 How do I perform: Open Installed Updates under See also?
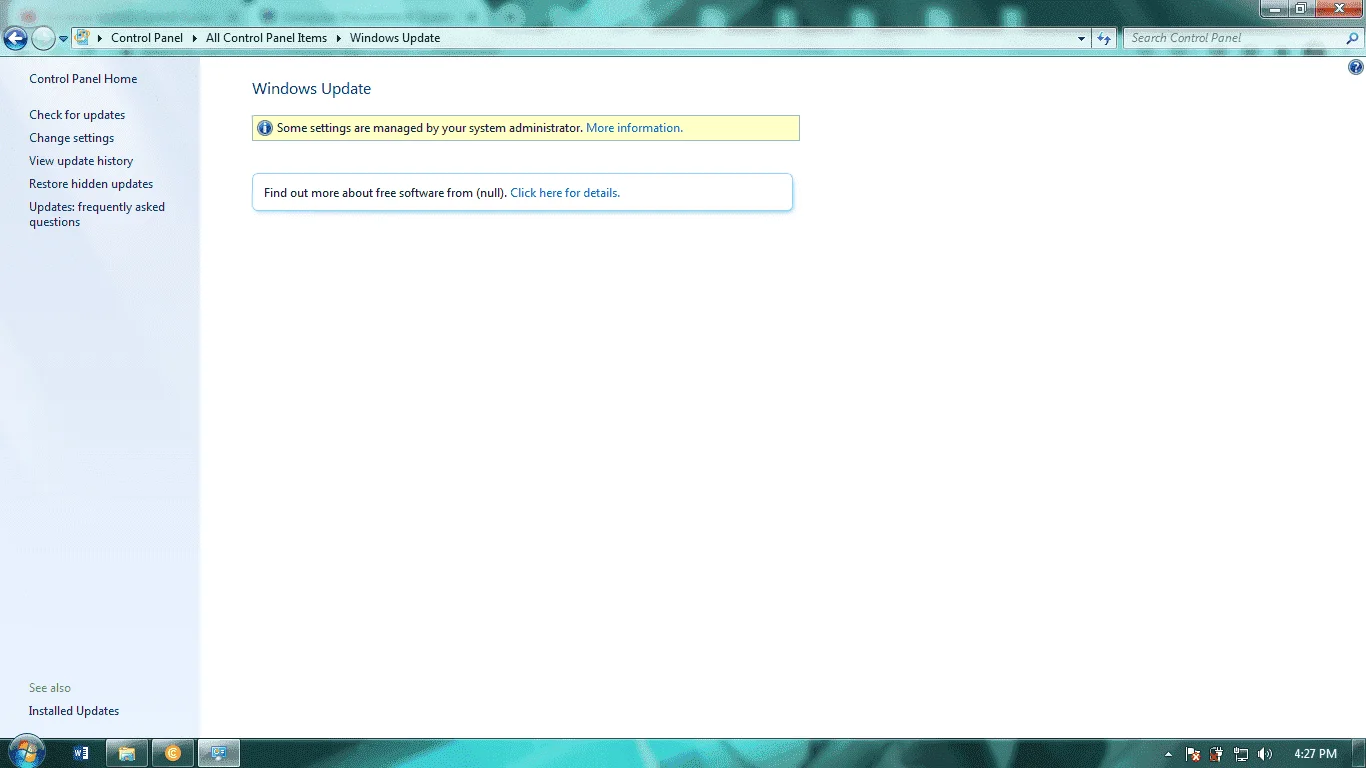tap(74, 711)
